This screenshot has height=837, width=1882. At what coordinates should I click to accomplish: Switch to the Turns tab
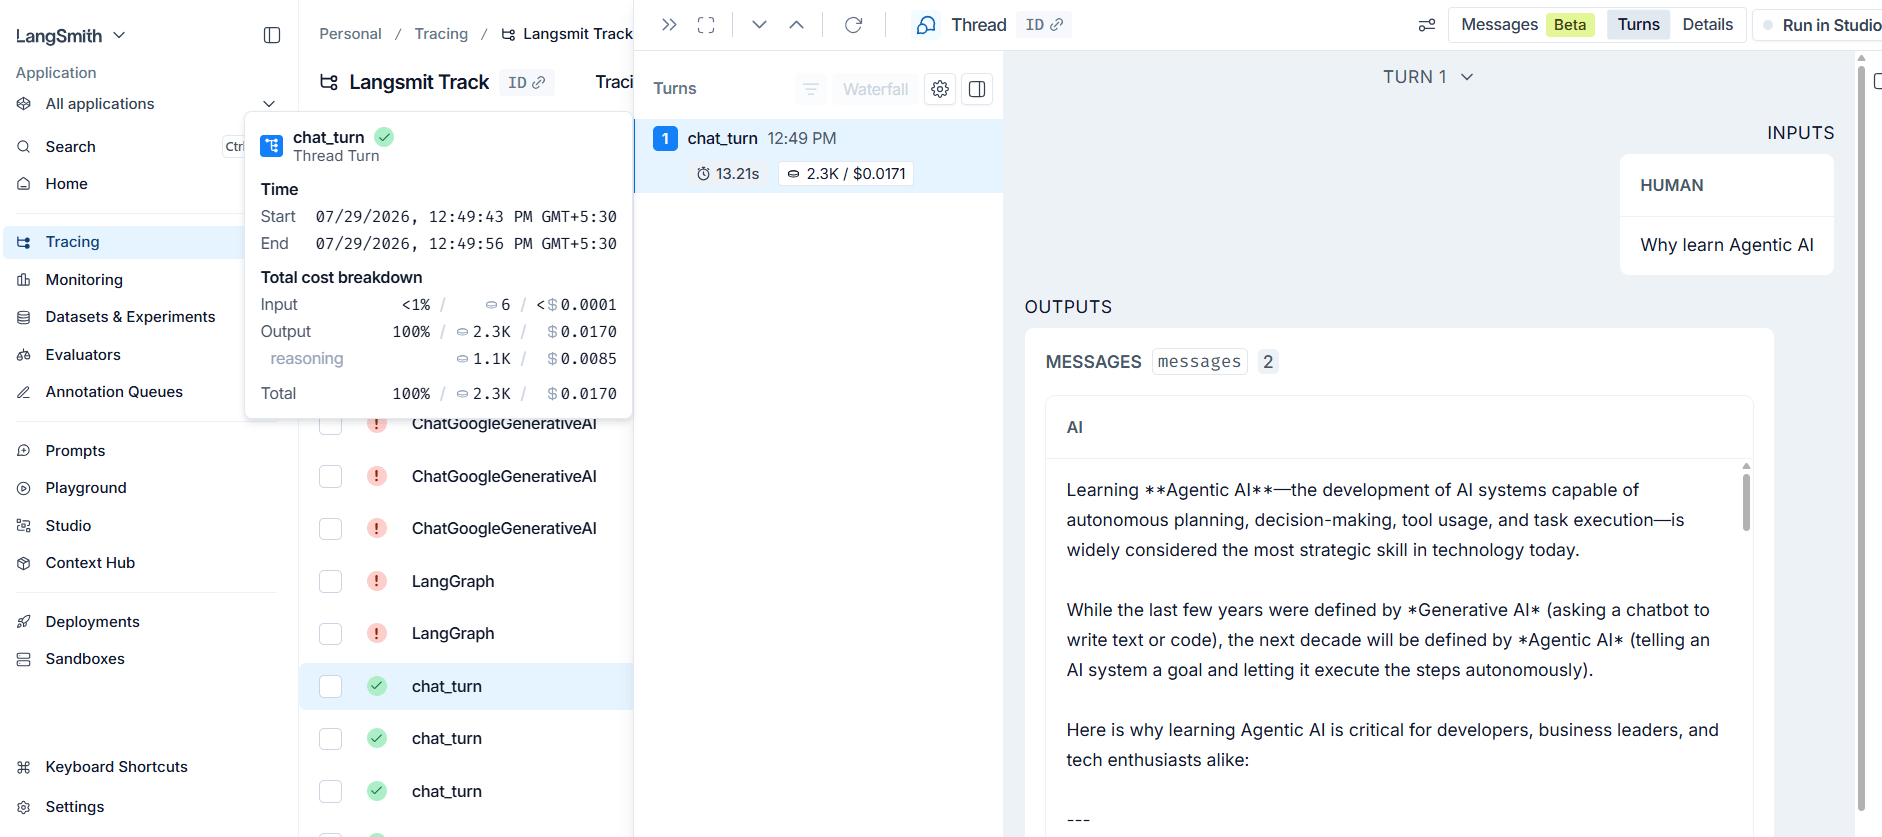pyautogui.click(x=1638, y=25)
